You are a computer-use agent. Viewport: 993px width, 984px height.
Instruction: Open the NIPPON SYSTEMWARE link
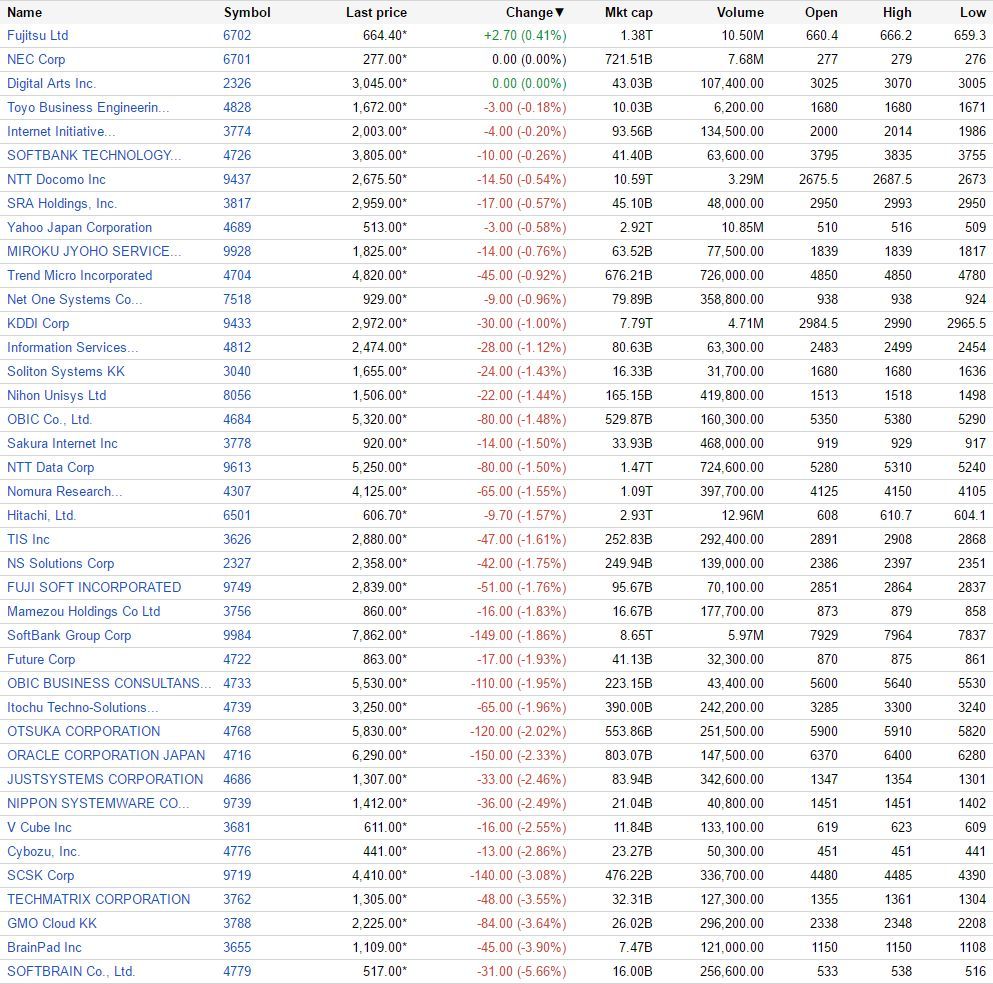[98, 804]
